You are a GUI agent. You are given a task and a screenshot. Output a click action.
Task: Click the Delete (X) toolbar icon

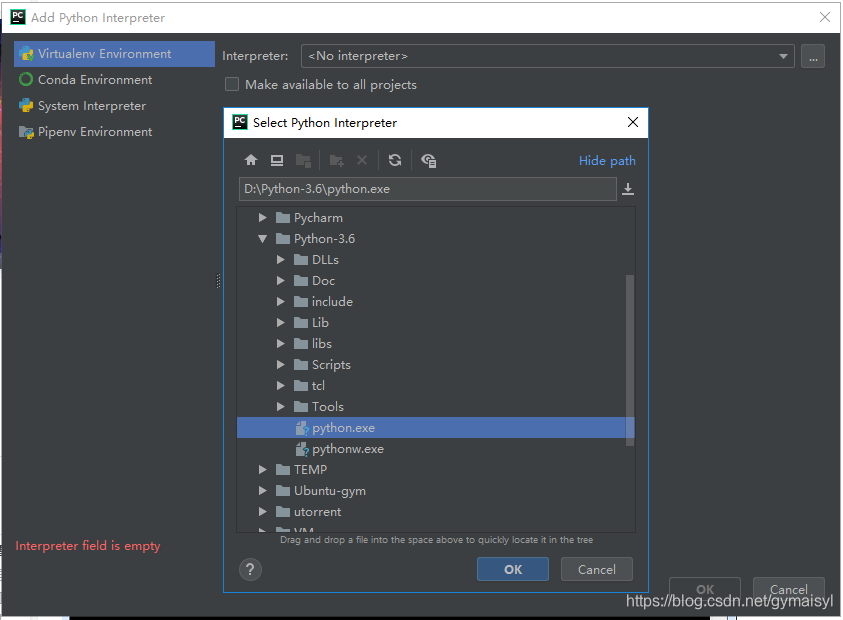pyautogui.click(x=362, y=160)
